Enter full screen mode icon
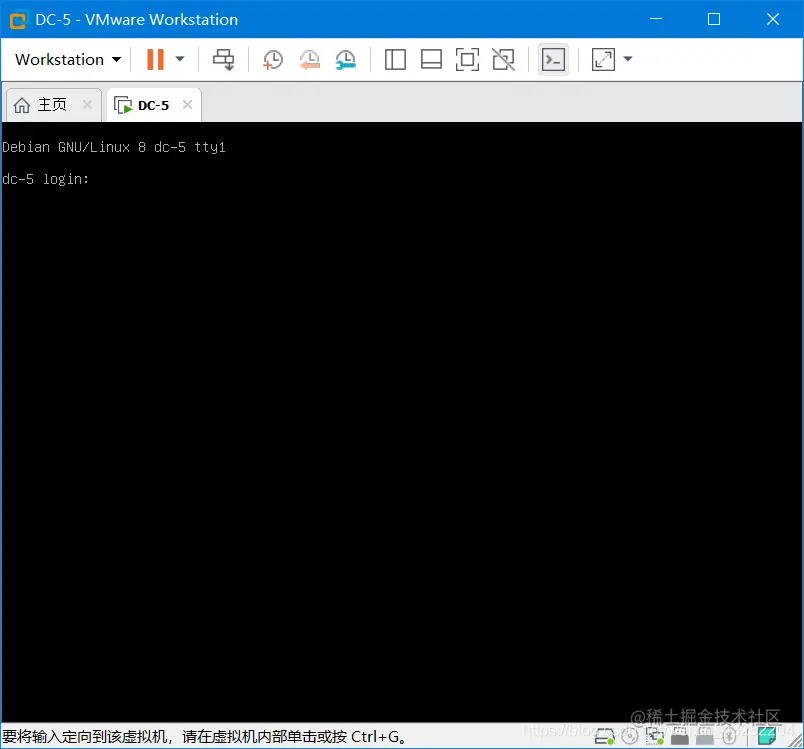This screenshot has height=749, width=804. click(x=468, y=59)
